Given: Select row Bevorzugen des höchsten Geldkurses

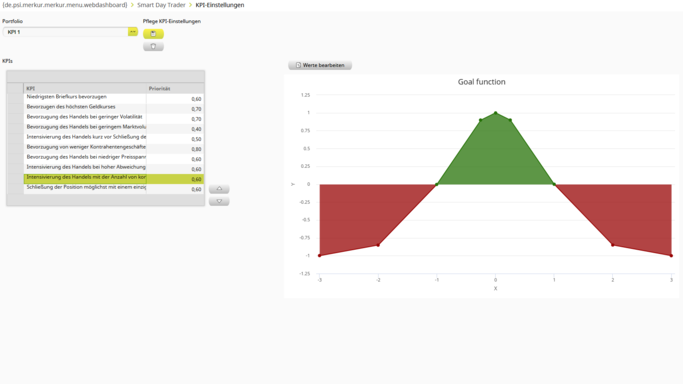Looking at the screenshot, I should (114, 108).
